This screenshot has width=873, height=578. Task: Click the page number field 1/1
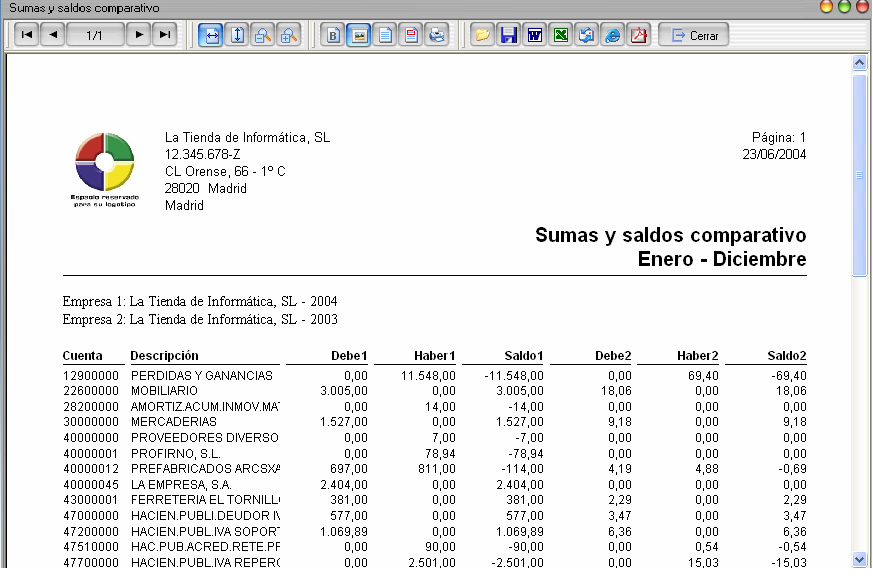point(96,35)
